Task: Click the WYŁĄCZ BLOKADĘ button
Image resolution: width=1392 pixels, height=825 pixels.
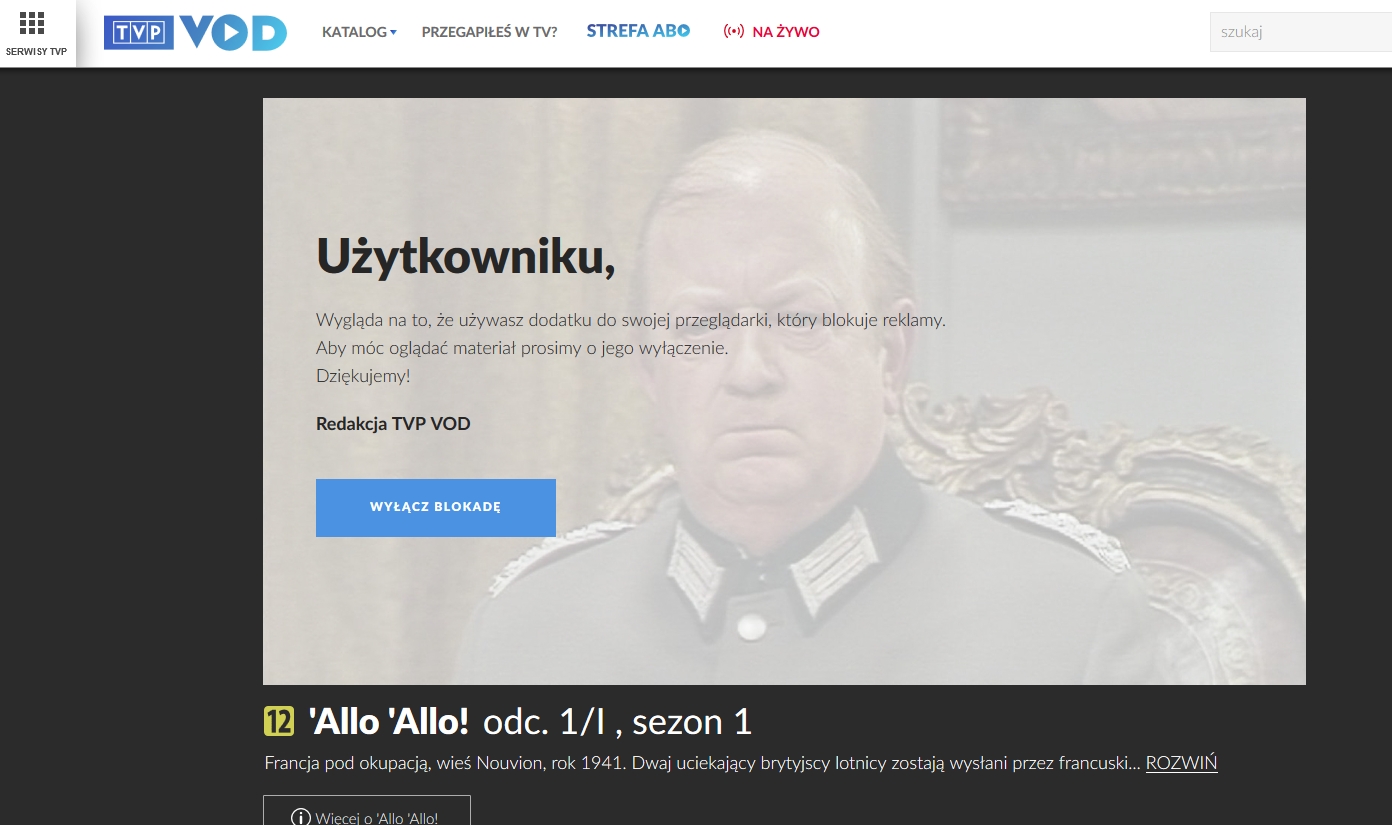Action: pos(436,508)
